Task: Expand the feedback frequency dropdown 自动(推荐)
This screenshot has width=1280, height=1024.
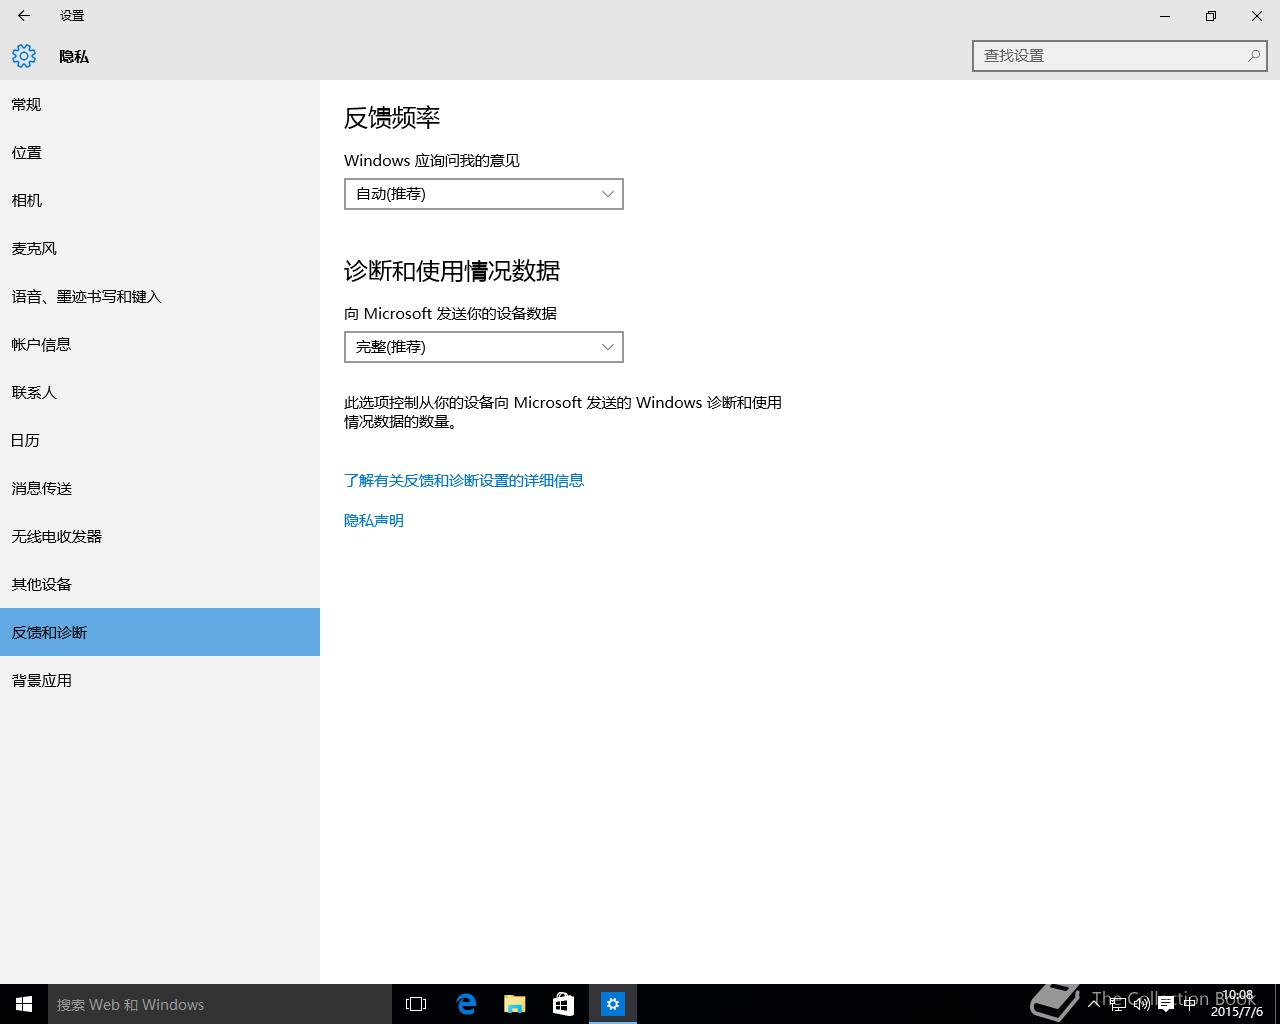Action: pyautogui.click(x=484, y=194)
